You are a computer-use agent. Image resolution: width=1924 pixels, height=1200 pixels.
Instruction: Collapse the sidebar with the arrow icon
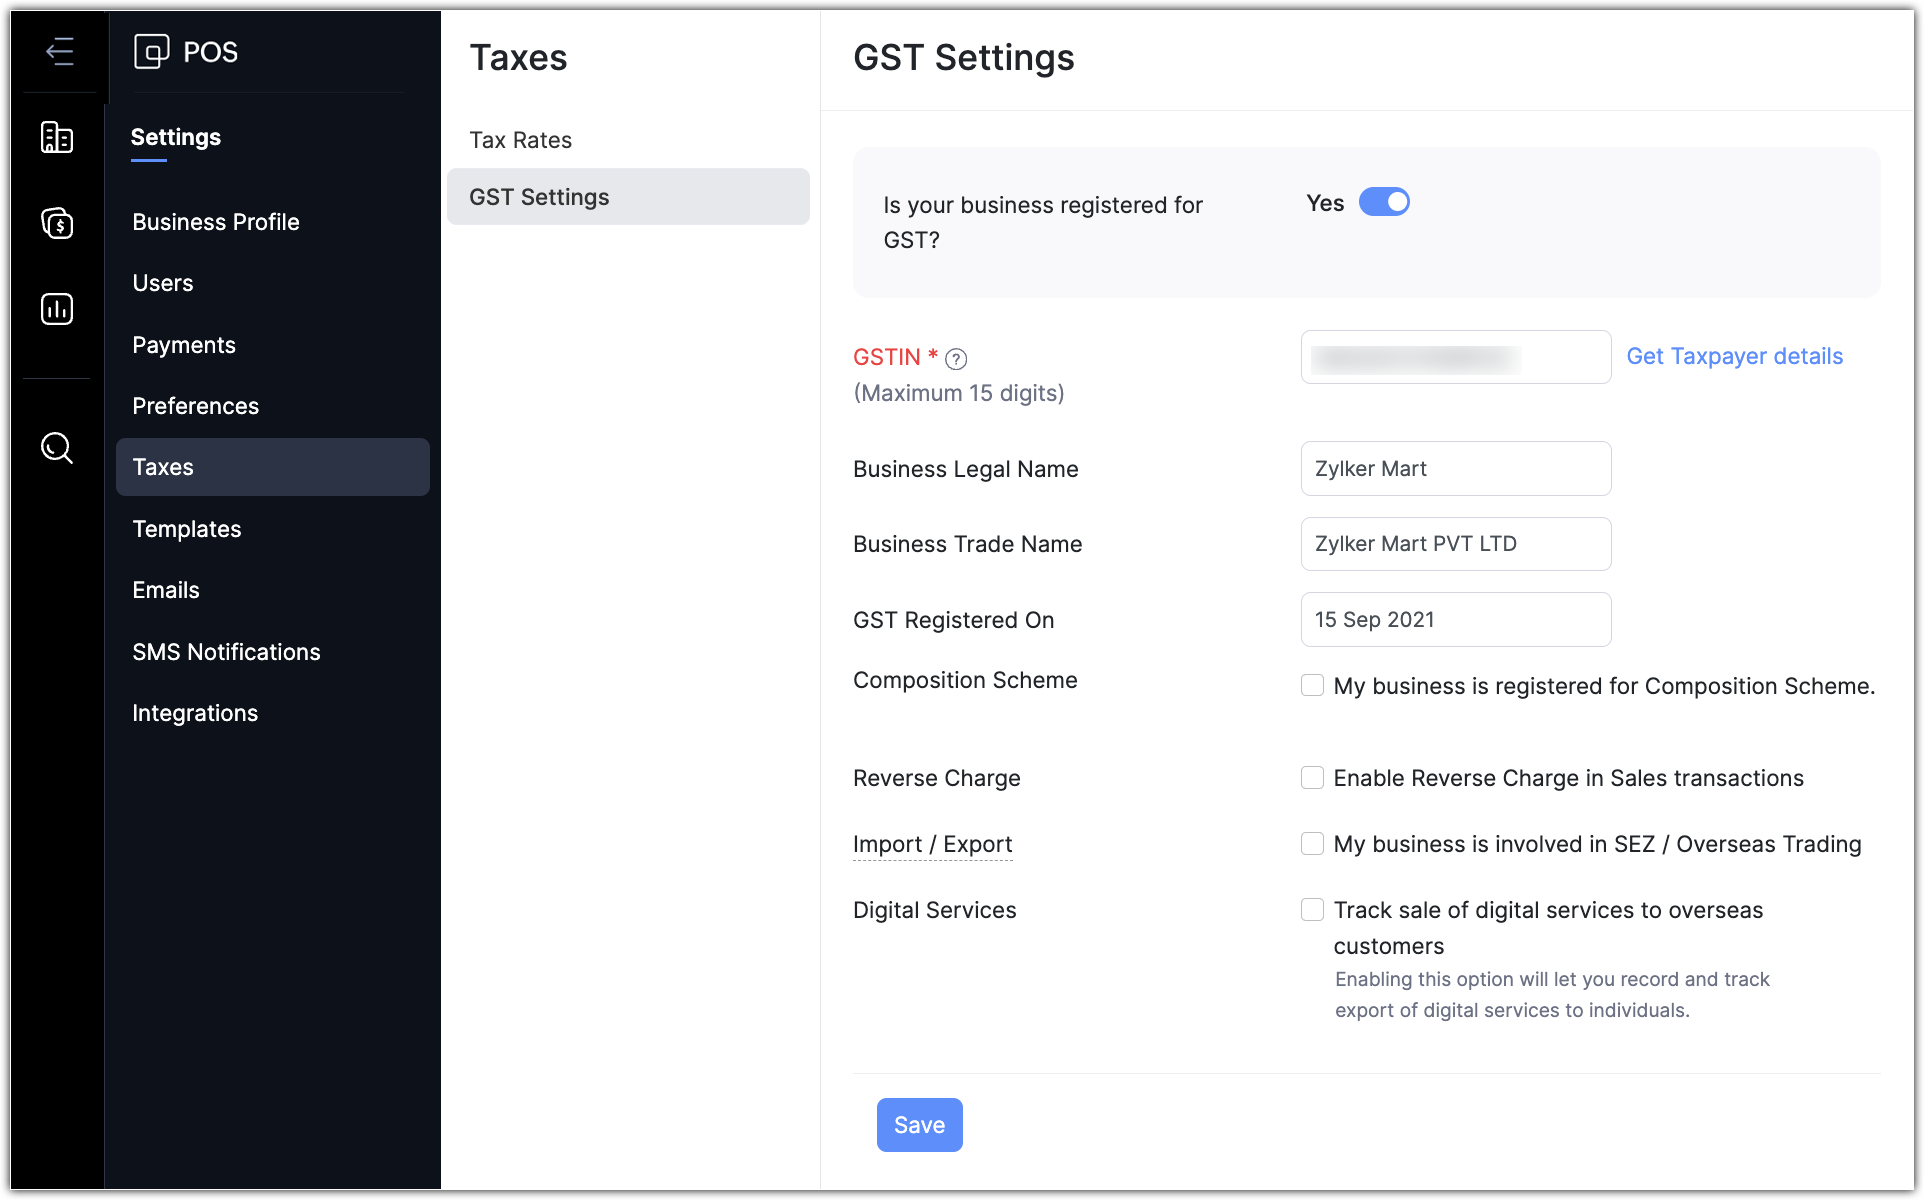[x=59, y=51]
